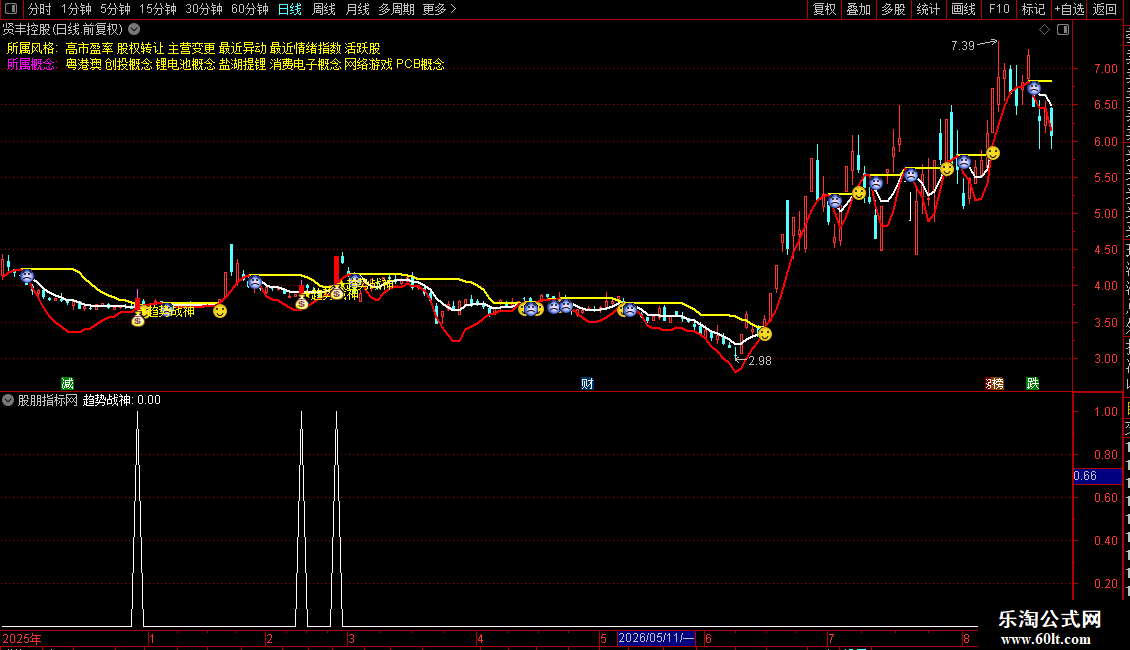Click 返回 to go back

pos(1104,9)
